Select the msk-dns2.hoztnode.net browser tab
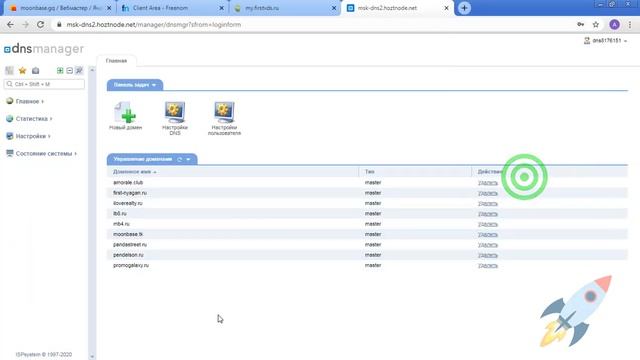The width and height of the screenshot is (640, 360). click(x=397, y=8)
